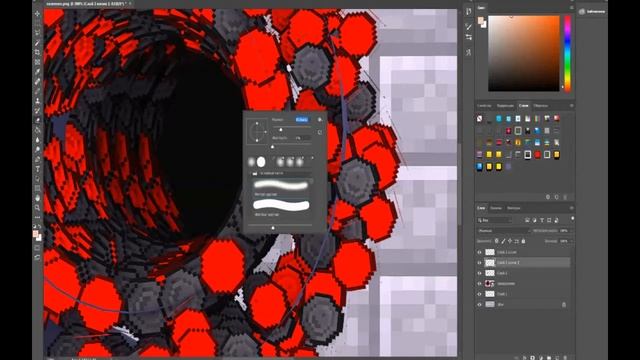Select the Zoom tool

tap(38, 207)
